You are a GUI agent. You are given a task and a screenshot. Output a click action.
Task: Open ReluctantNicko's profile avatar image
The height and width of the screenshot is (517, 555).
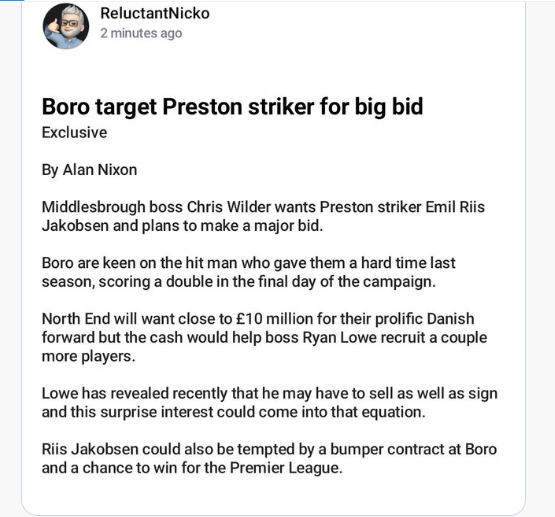[x=66, y=26]
